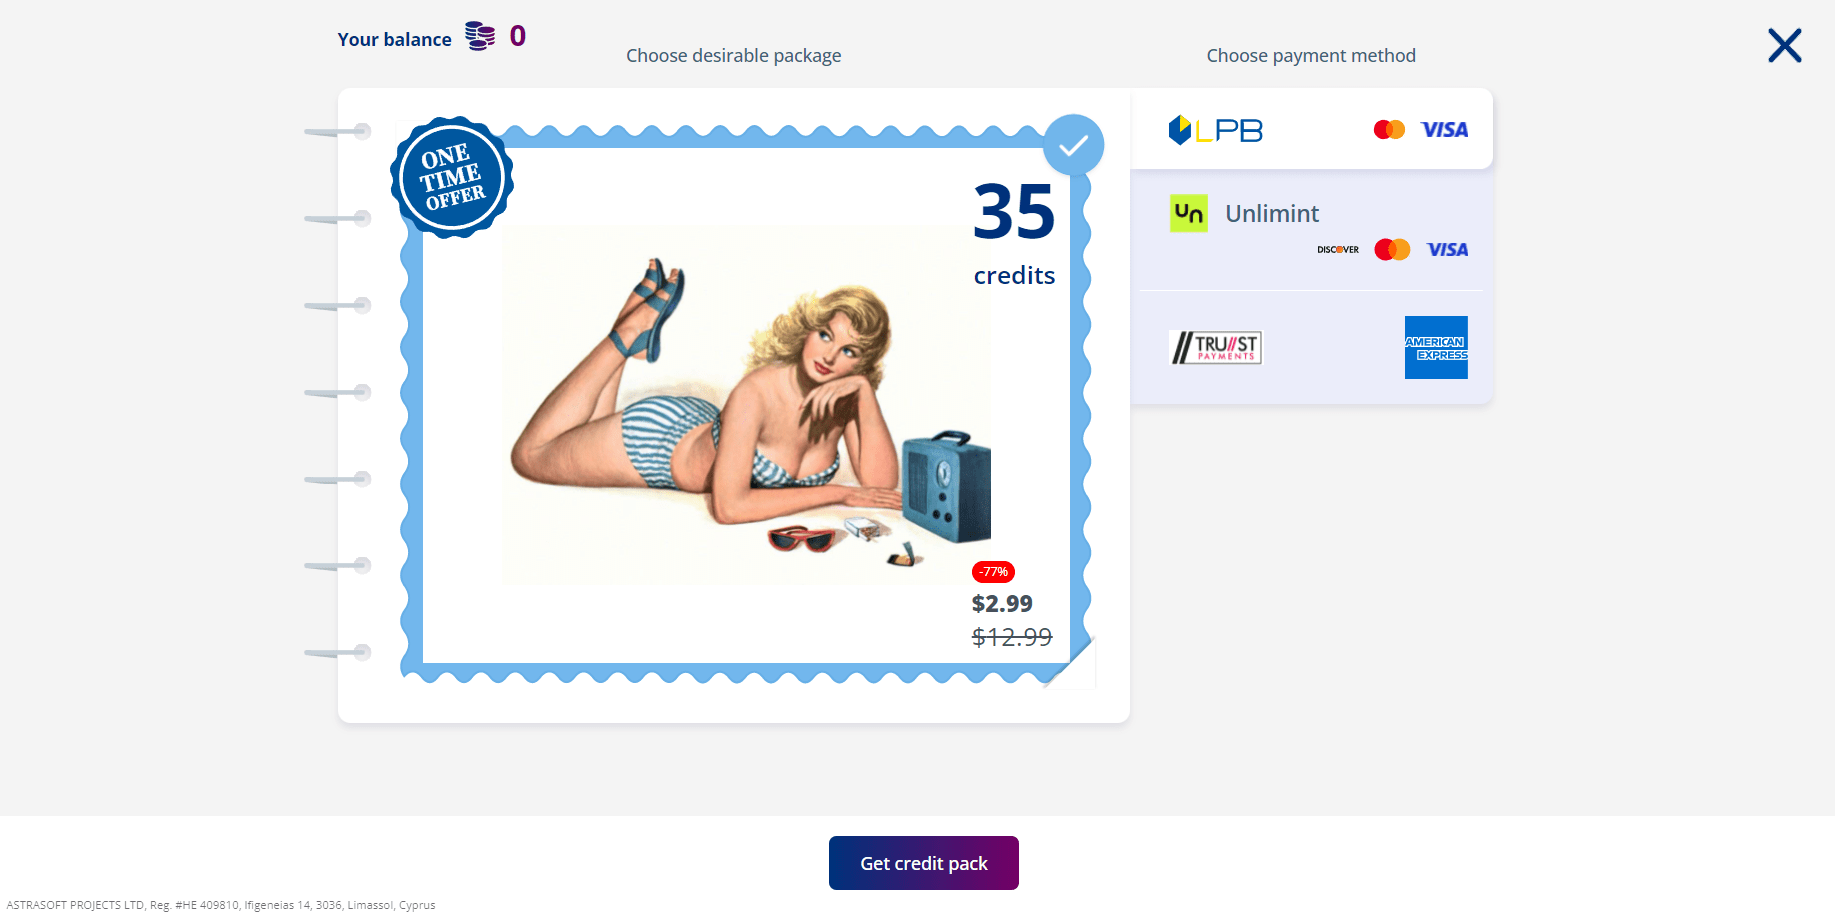
Task: Click the -77% discount badge
Action: [993, 572]
